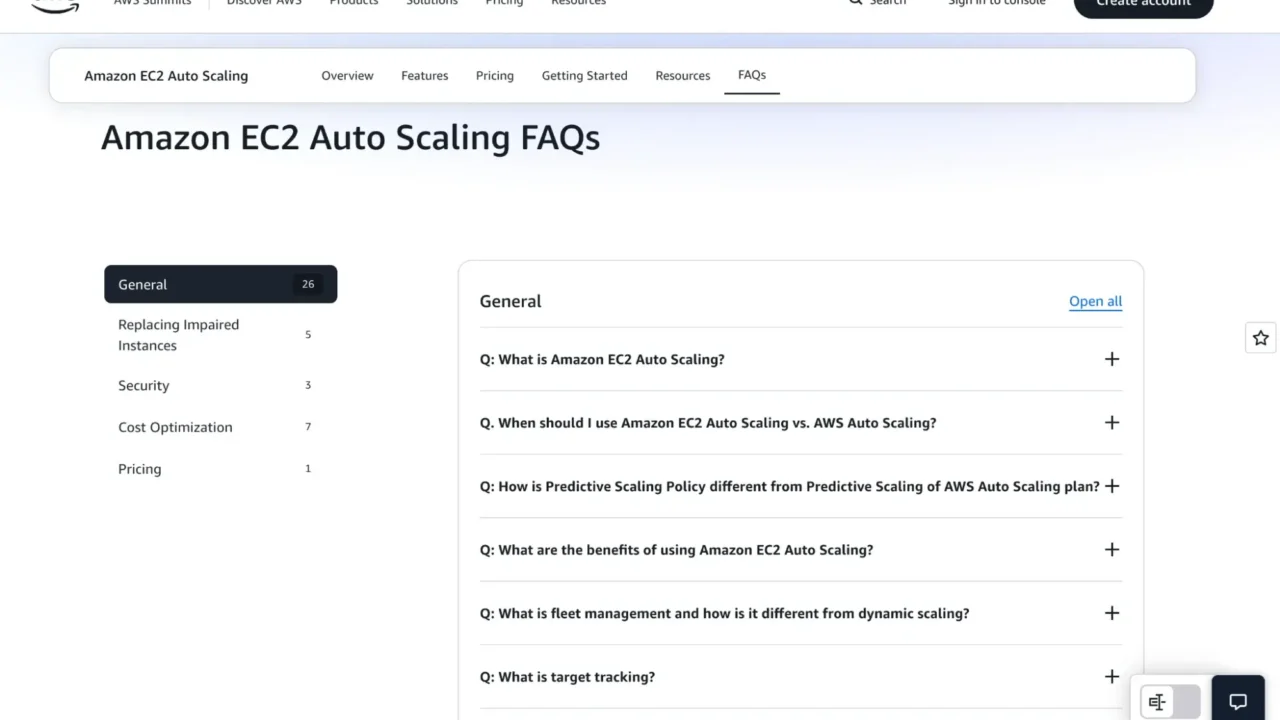
Task: Expand the fleet management question
Action: (x=801, y=613)
